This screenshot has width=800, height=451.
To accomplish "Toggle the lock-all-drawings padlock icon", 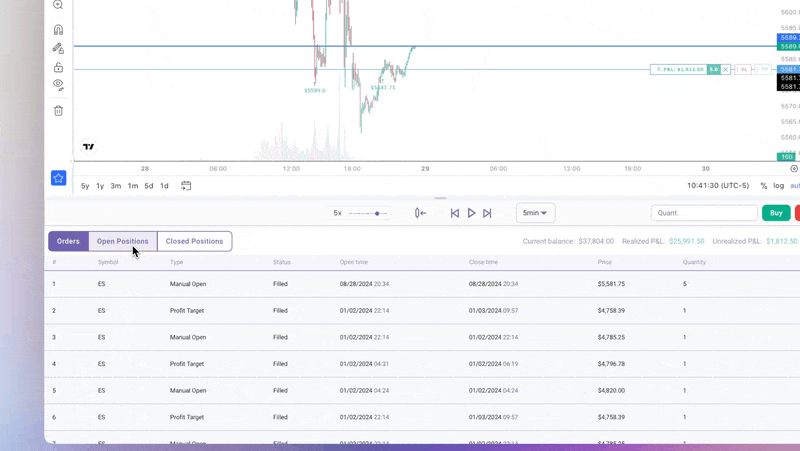I will [58, 67].
